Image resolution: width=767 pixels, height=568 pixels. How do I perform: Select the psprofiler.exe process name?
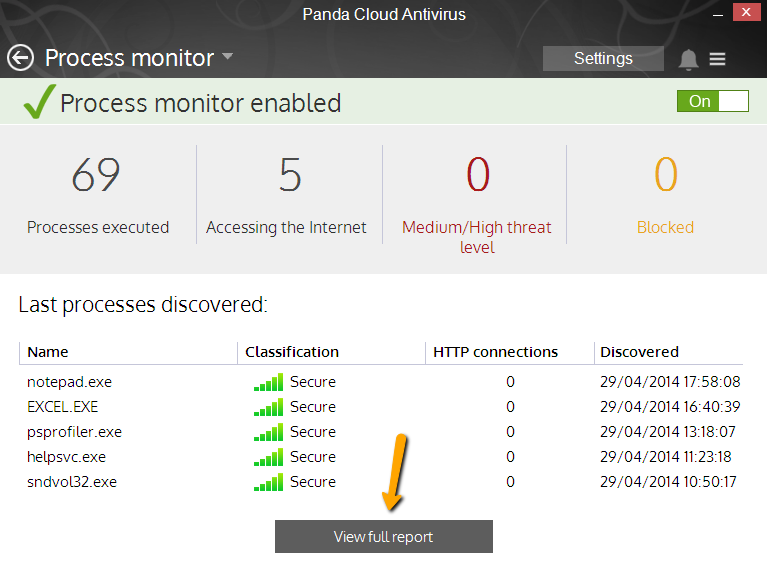[x=74, y=432]
